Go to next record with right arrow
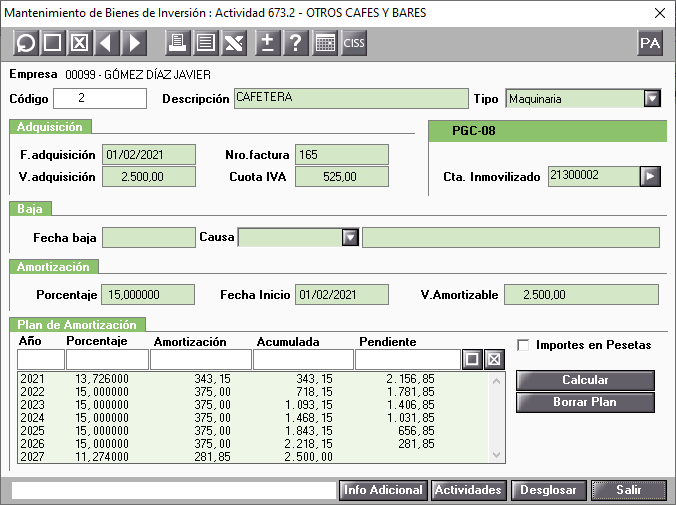 coord(134,43)
